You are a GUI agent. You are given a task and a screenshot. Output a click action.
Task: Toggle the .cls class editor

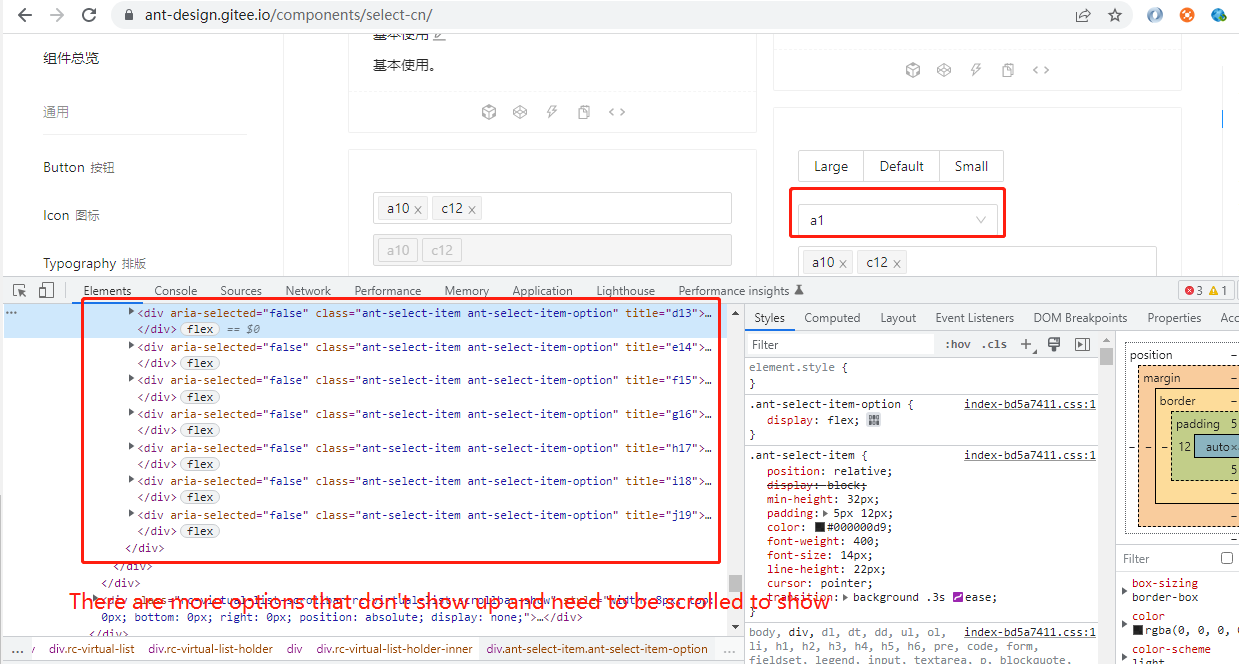point(994,343)
